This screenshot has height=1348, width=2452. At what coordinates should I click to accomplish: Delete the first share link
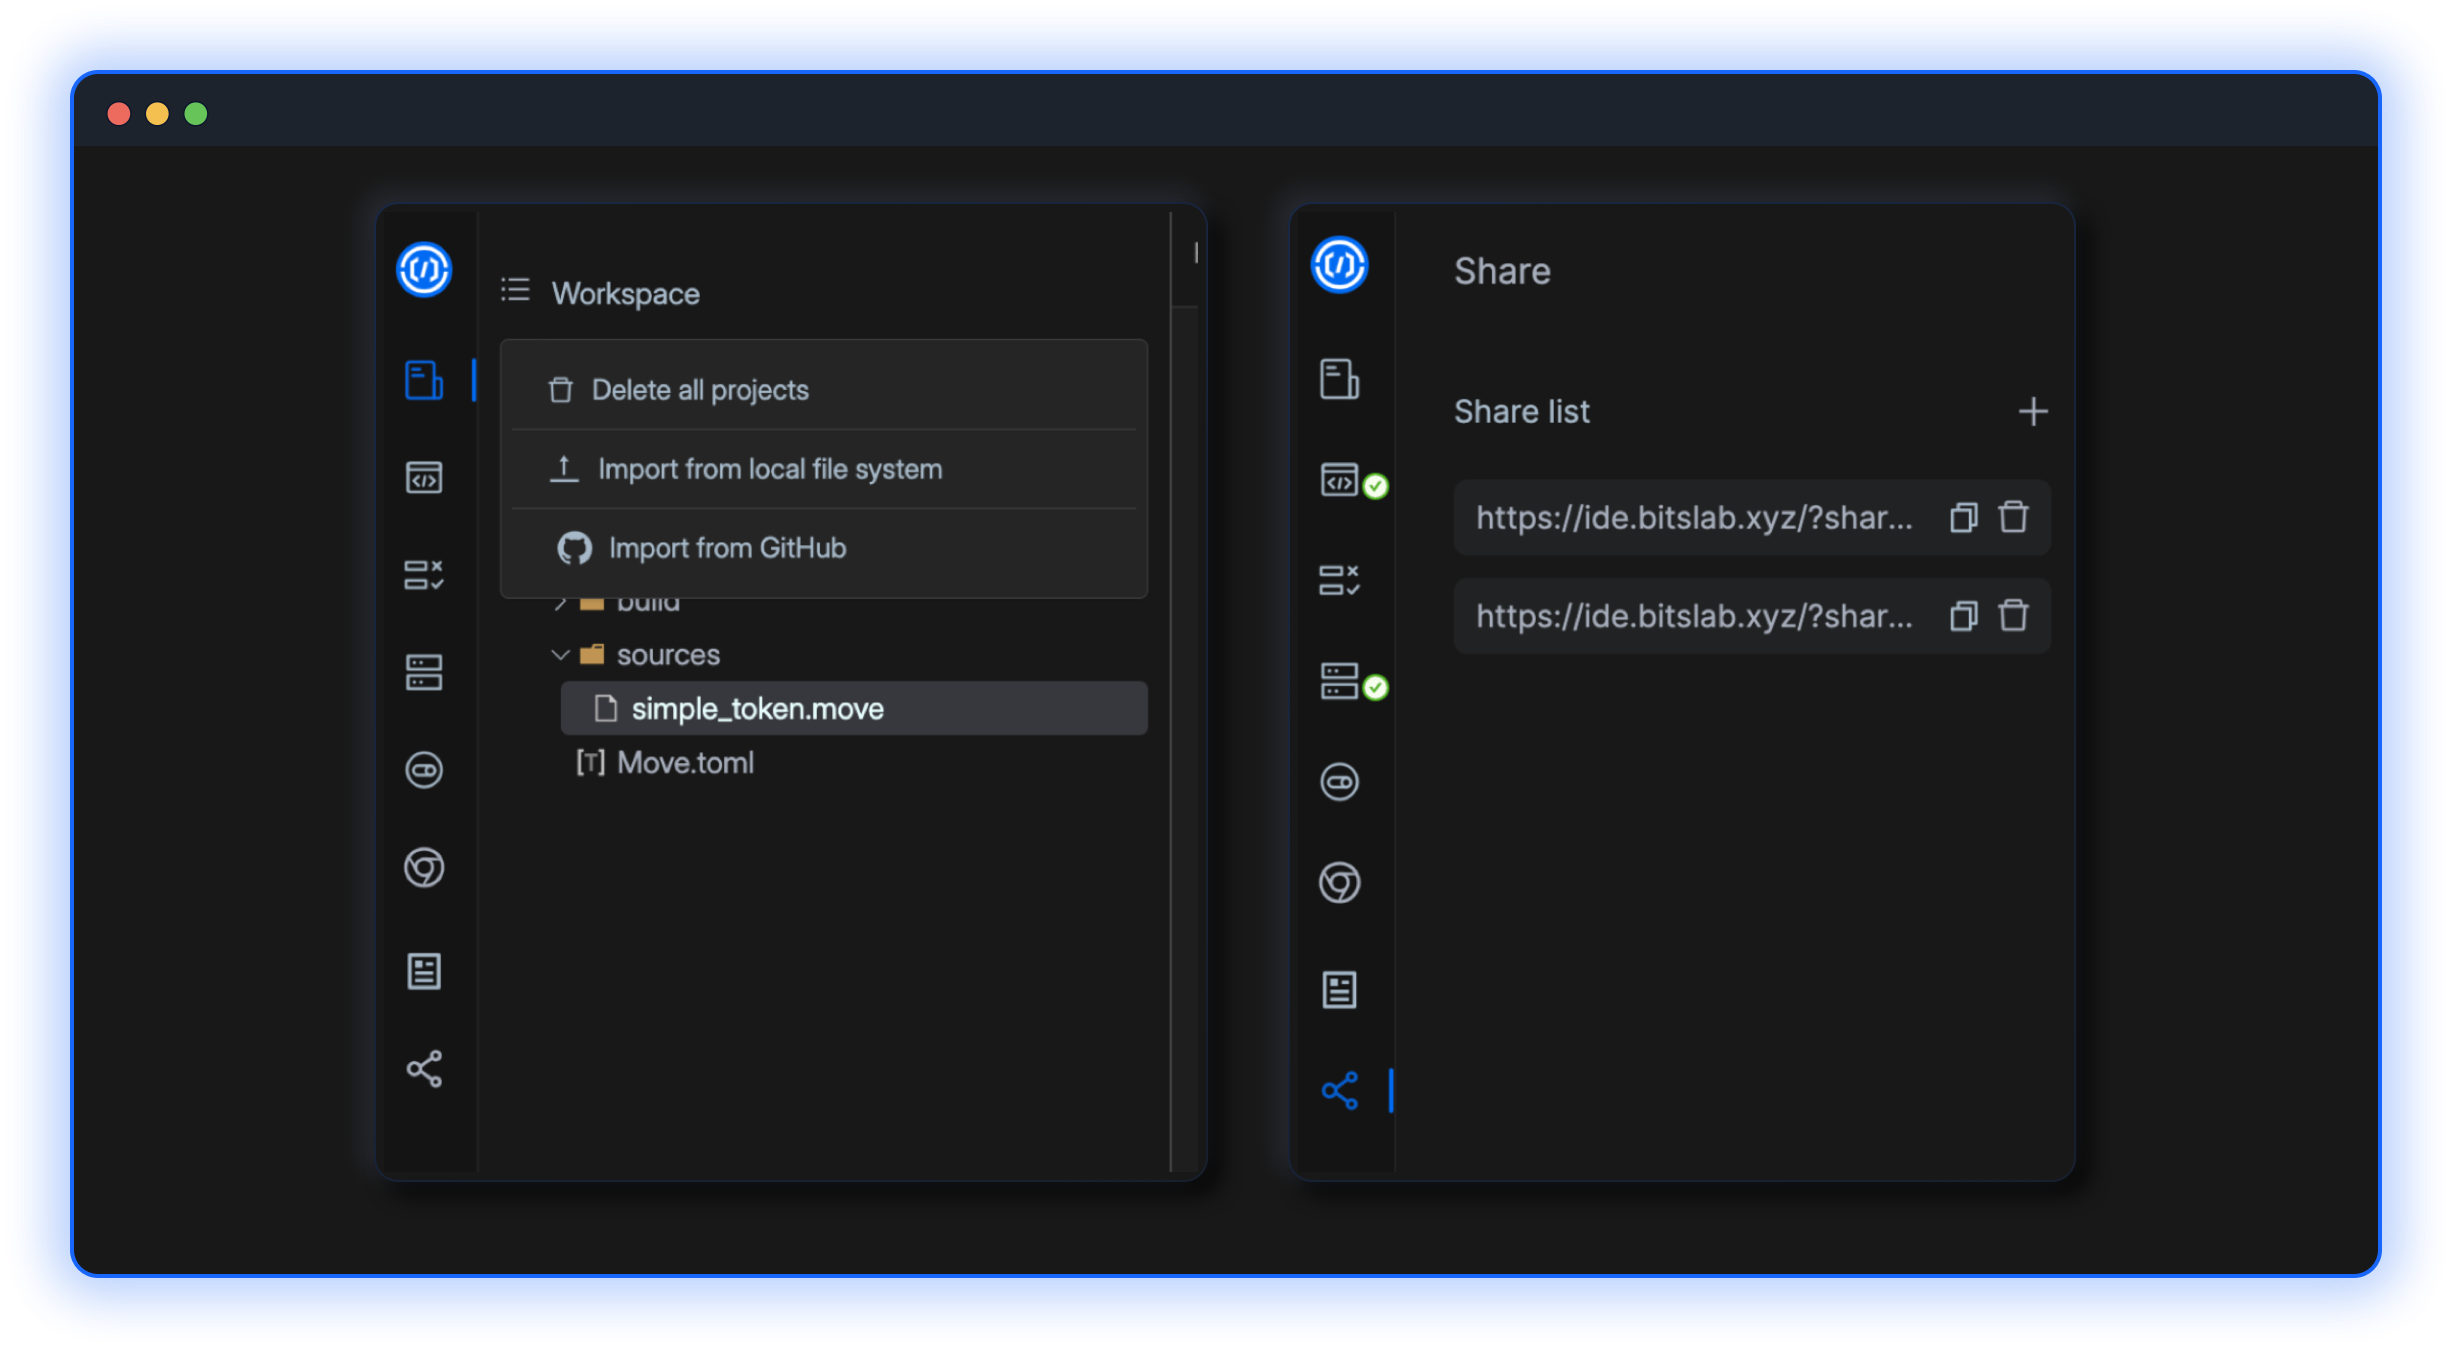point(2013,516)
